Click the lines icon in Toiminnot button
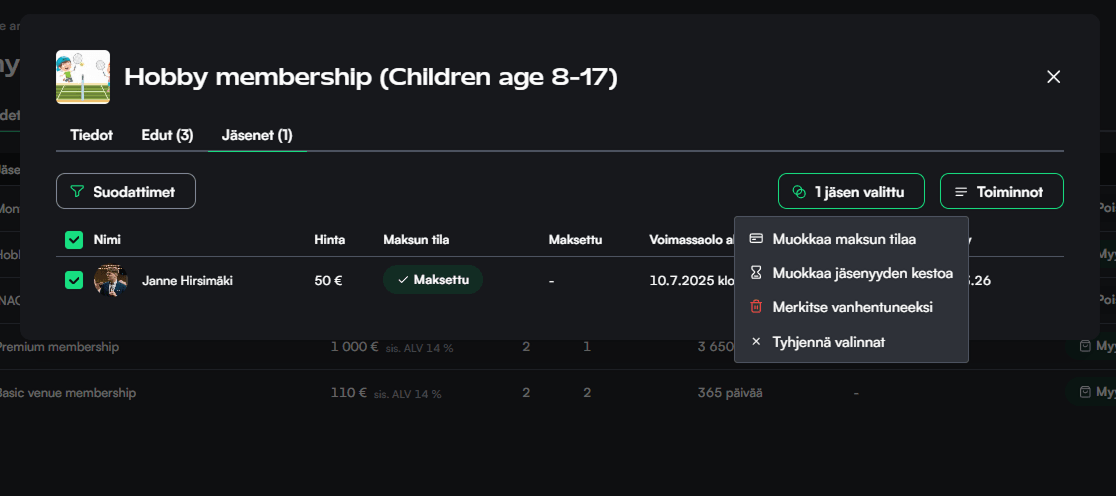Image resolution: width=1116 pixels, height=496 pixels. click(x=961, y=191)
